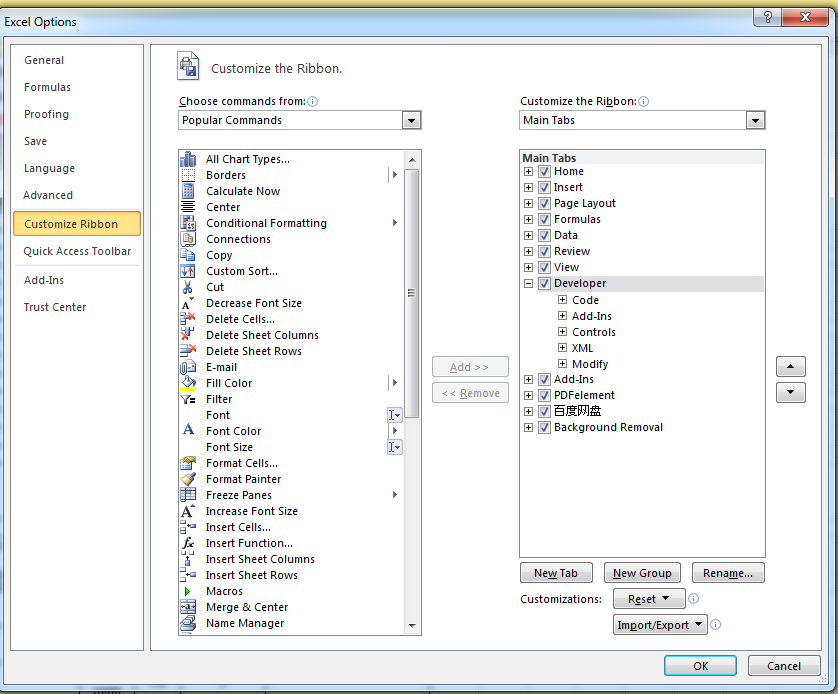Choose the Custom Sort icon
This screenshot has width=838, height=694.
click(188, 271)
